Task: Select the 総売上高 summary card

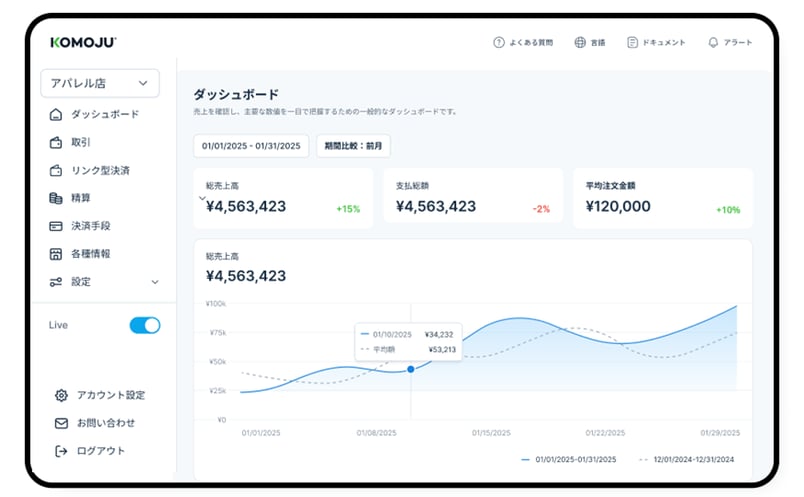Action: pyautogui.click(x=283, y=198)
